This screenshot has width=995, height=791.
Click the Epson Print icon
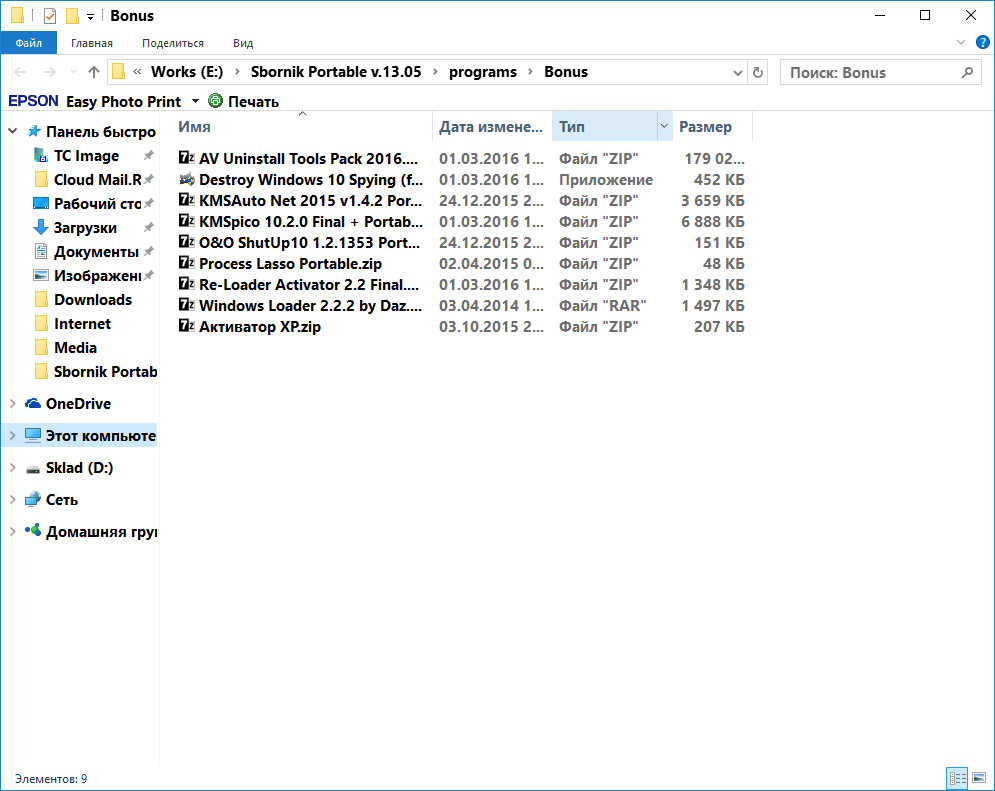click(215, 101)
